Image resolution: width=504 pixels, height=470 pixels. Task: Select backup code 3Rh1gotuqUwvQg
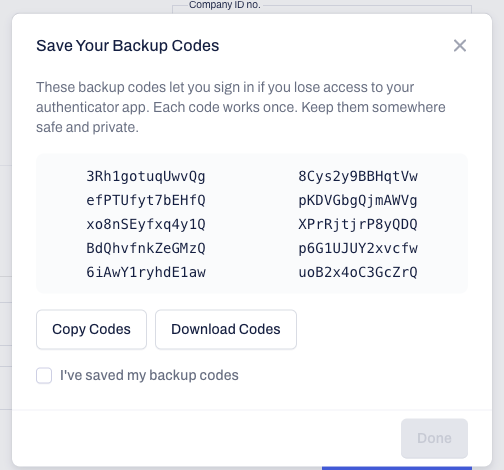click(146, 177)
